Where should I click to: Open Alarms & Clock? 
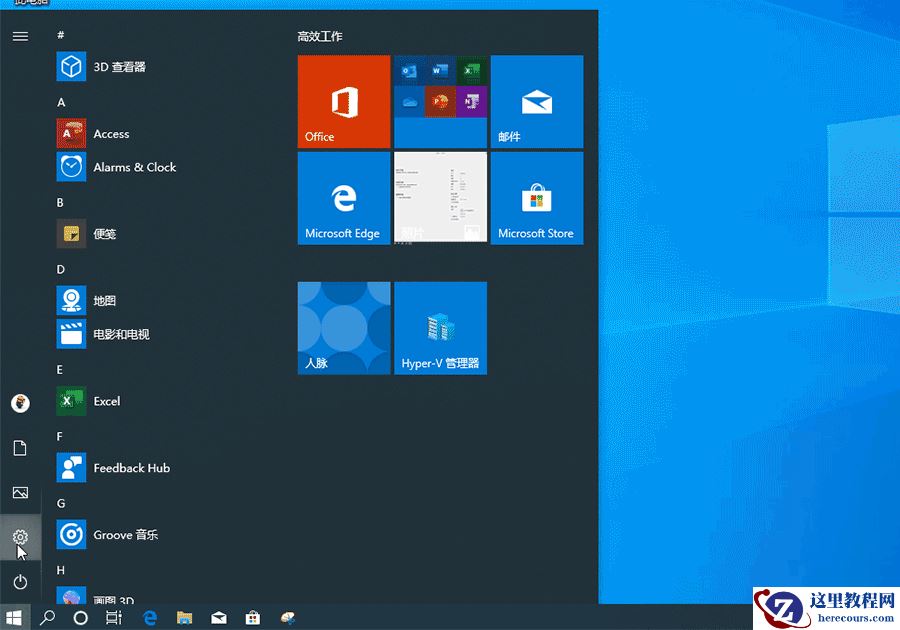[x=117, y=167]
